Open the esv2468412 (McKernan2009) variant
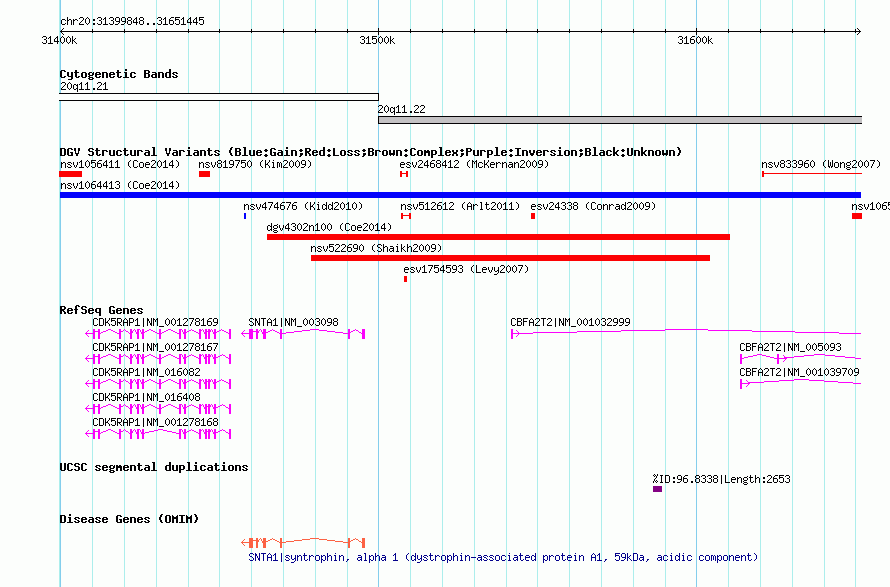 (x=474, y=164)
